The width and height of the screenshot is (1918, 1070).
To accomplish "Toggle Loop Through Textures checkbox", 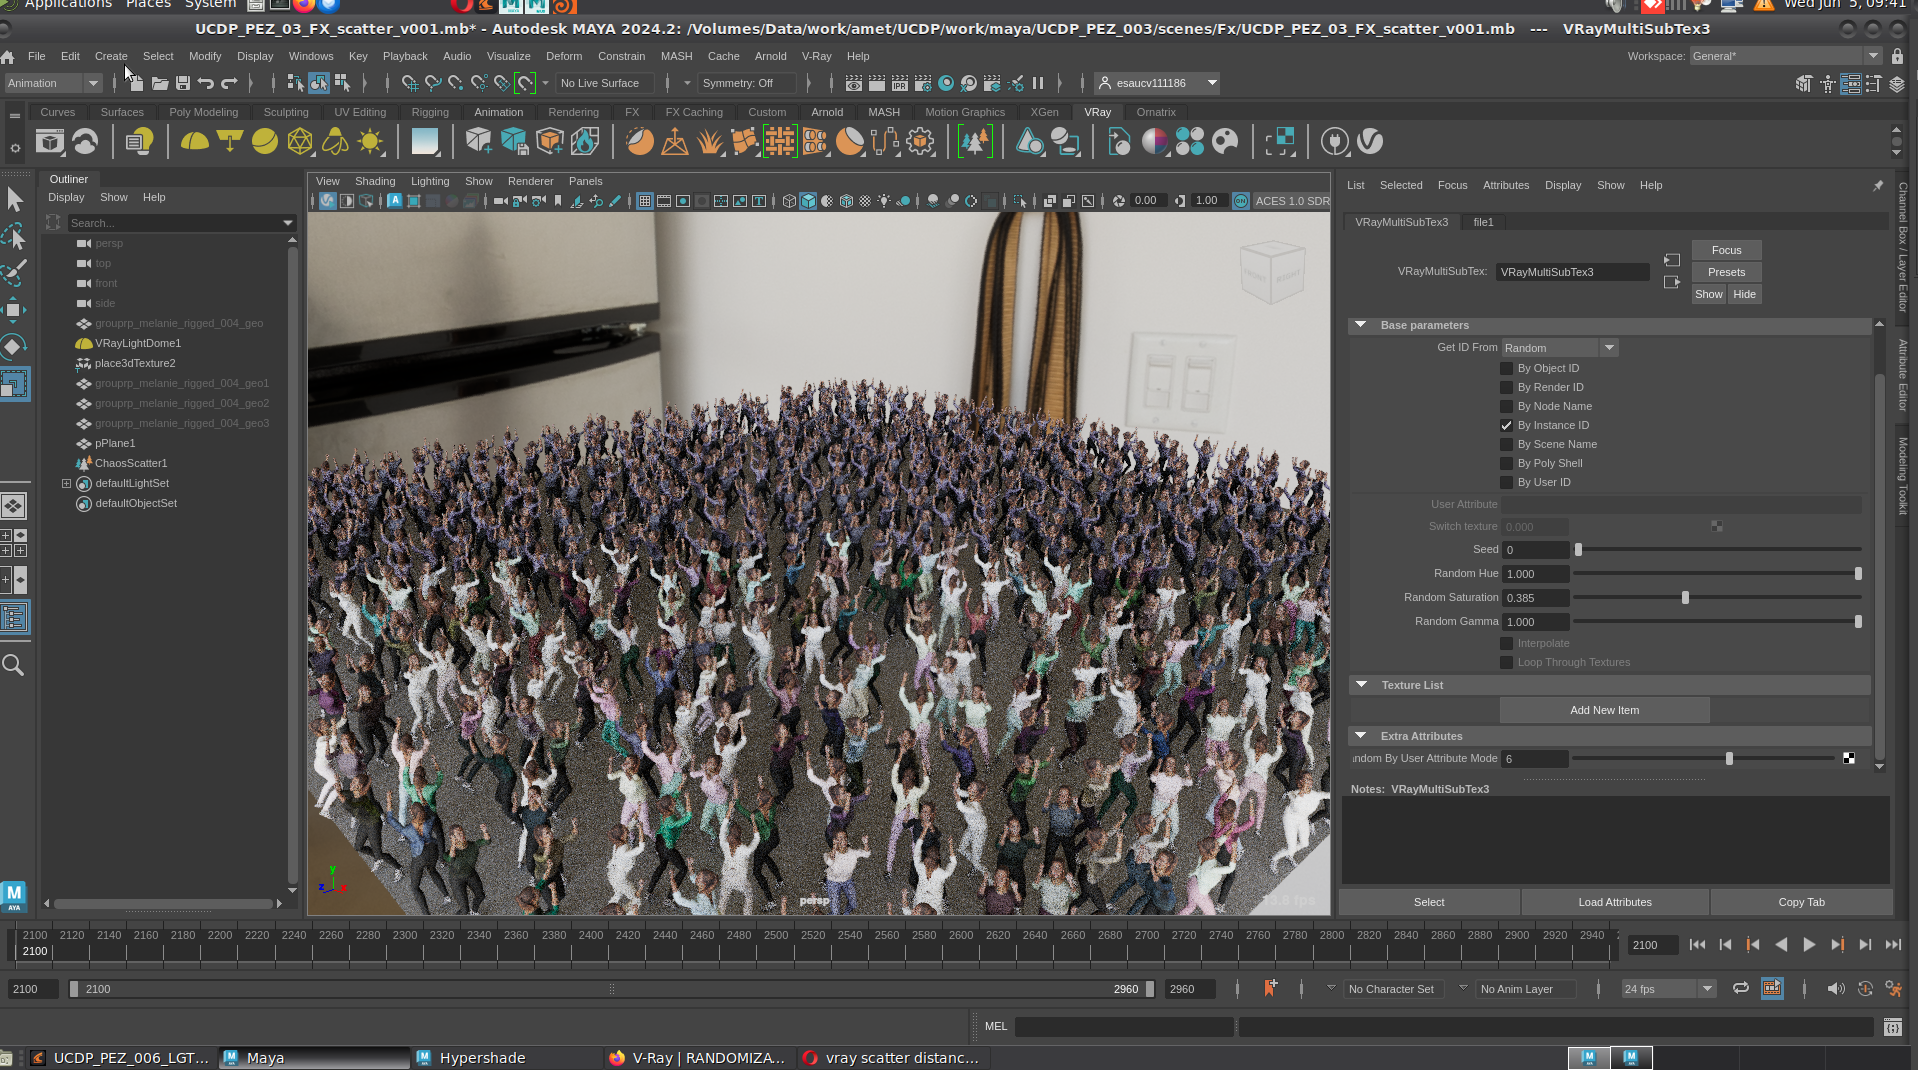I will click(x=1506, y=662).
